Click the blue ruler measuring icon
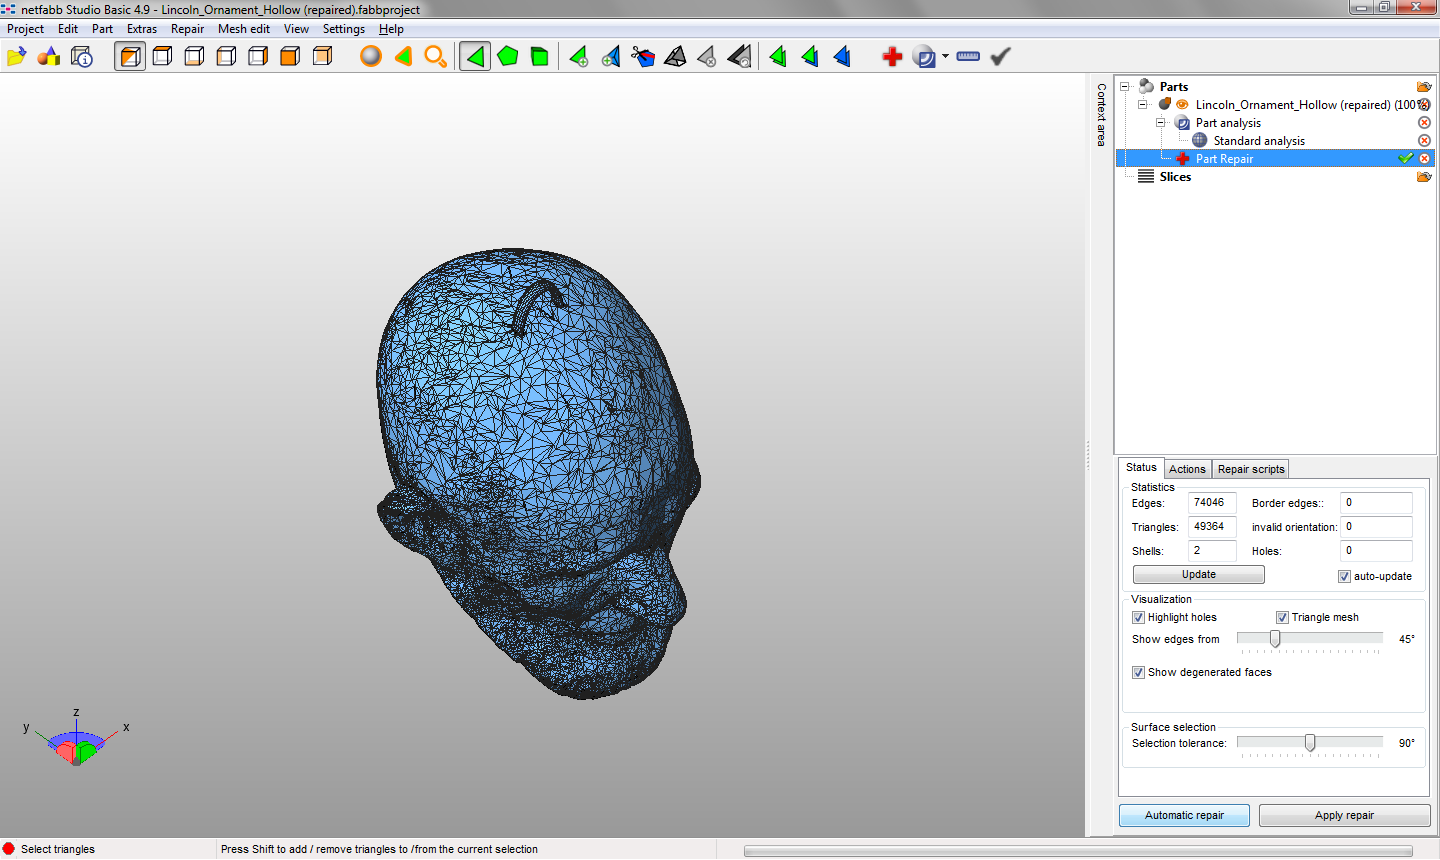The height and width of the screenshot is (860, 1440). (x=968, y=57)
